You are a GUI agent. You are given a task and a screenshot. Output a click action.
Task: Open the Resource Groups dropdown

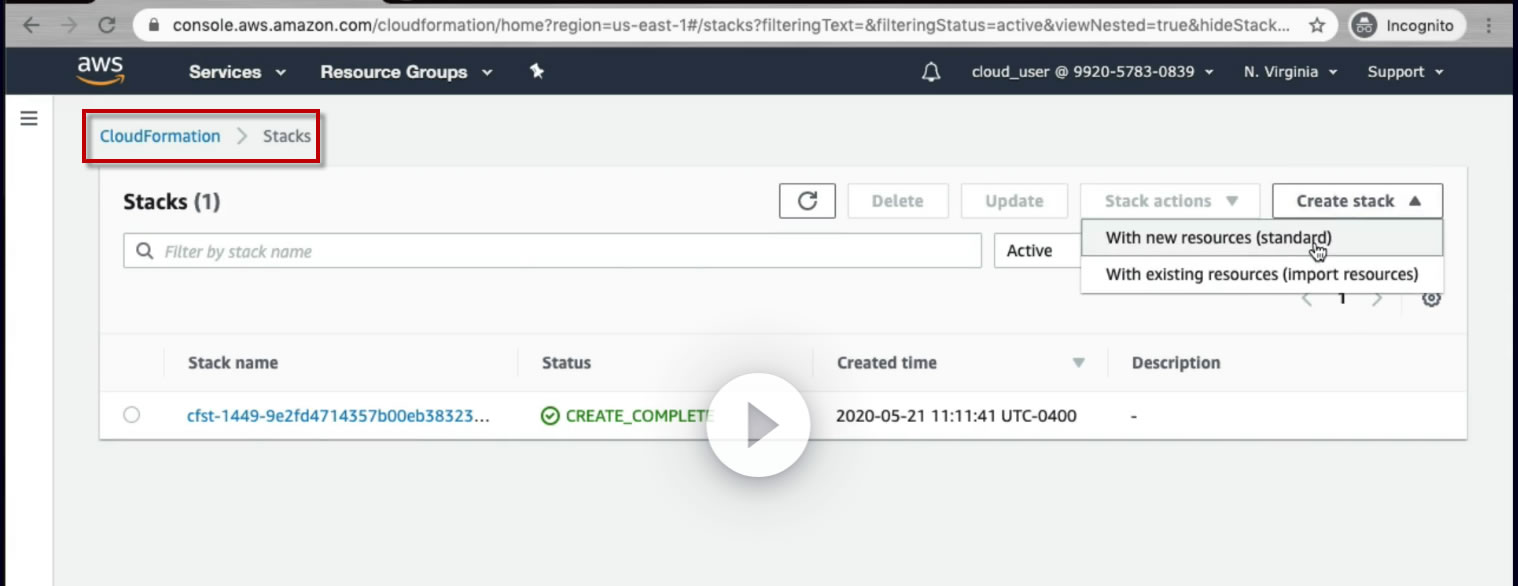click(x=406, y=72)
